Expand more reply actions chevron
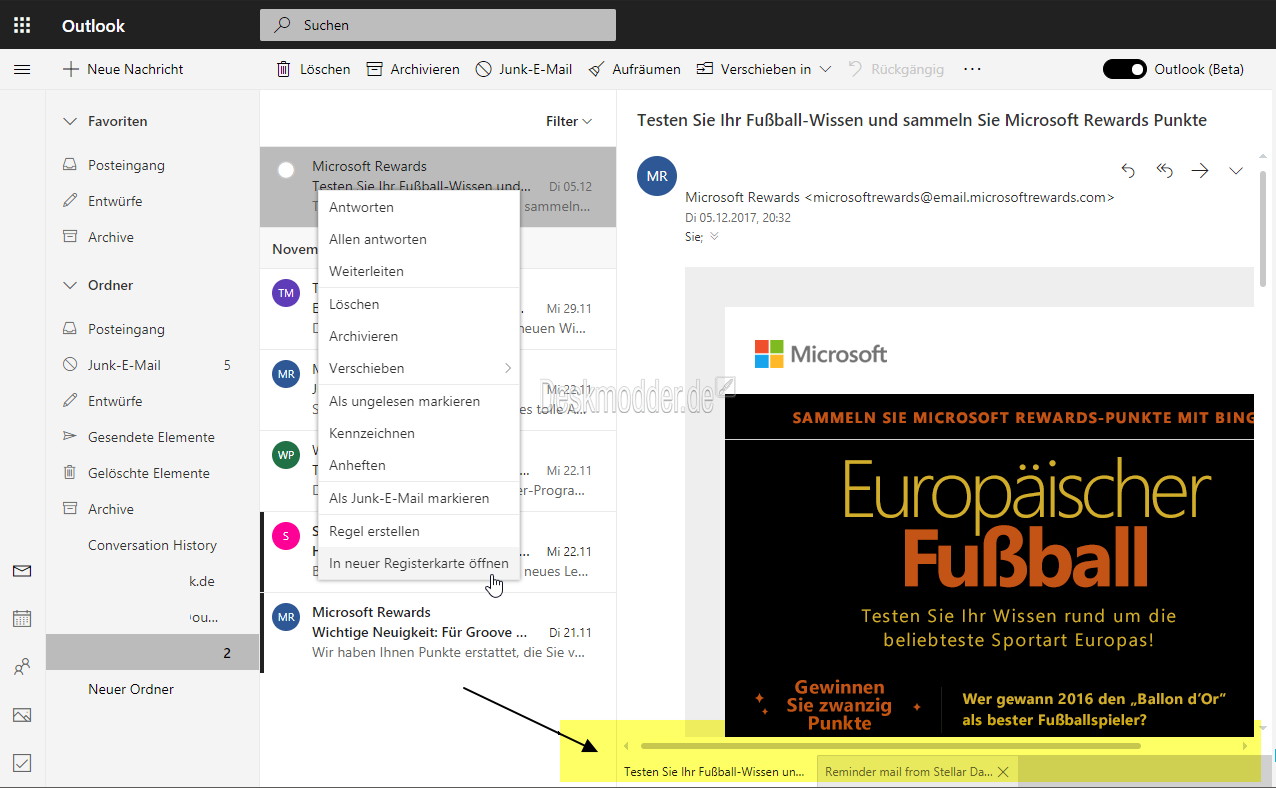Screen dimensions: 1276x788 point(1236,171)
